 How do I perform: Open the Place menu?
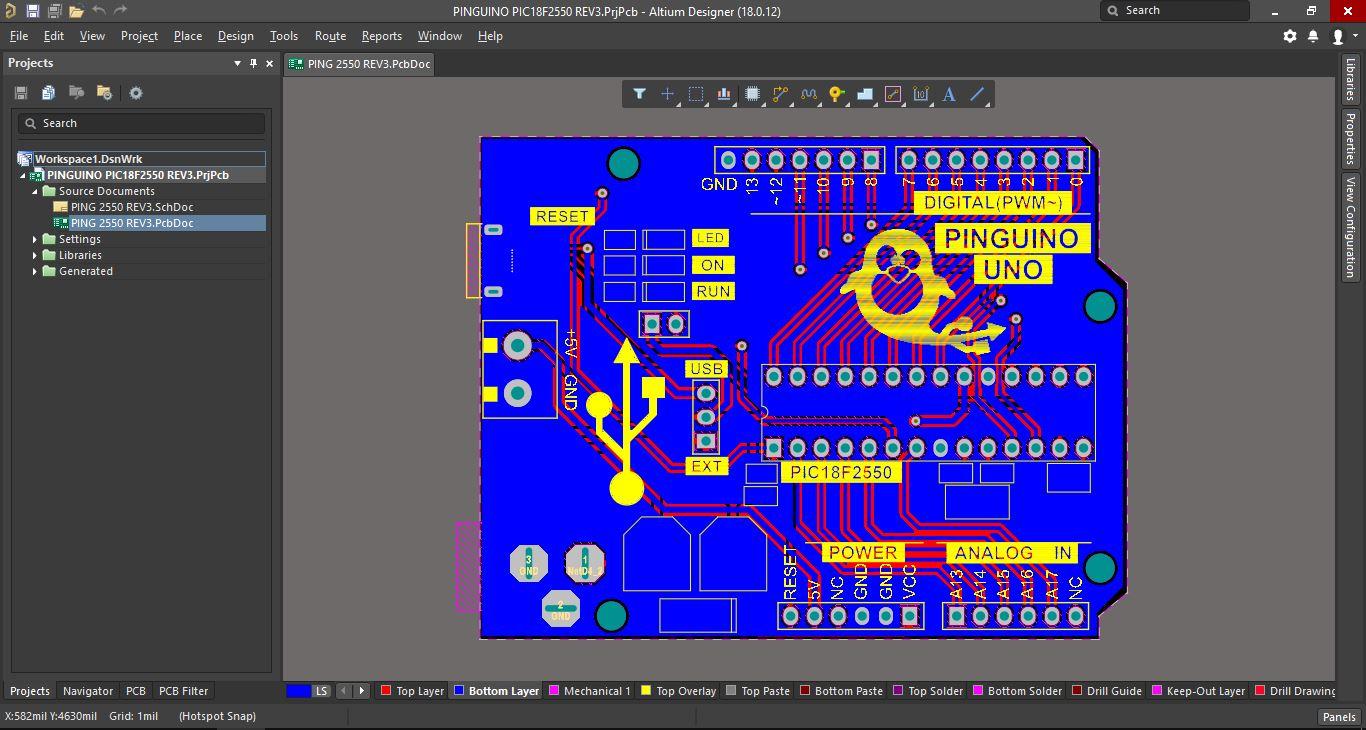tap(188, 36)
